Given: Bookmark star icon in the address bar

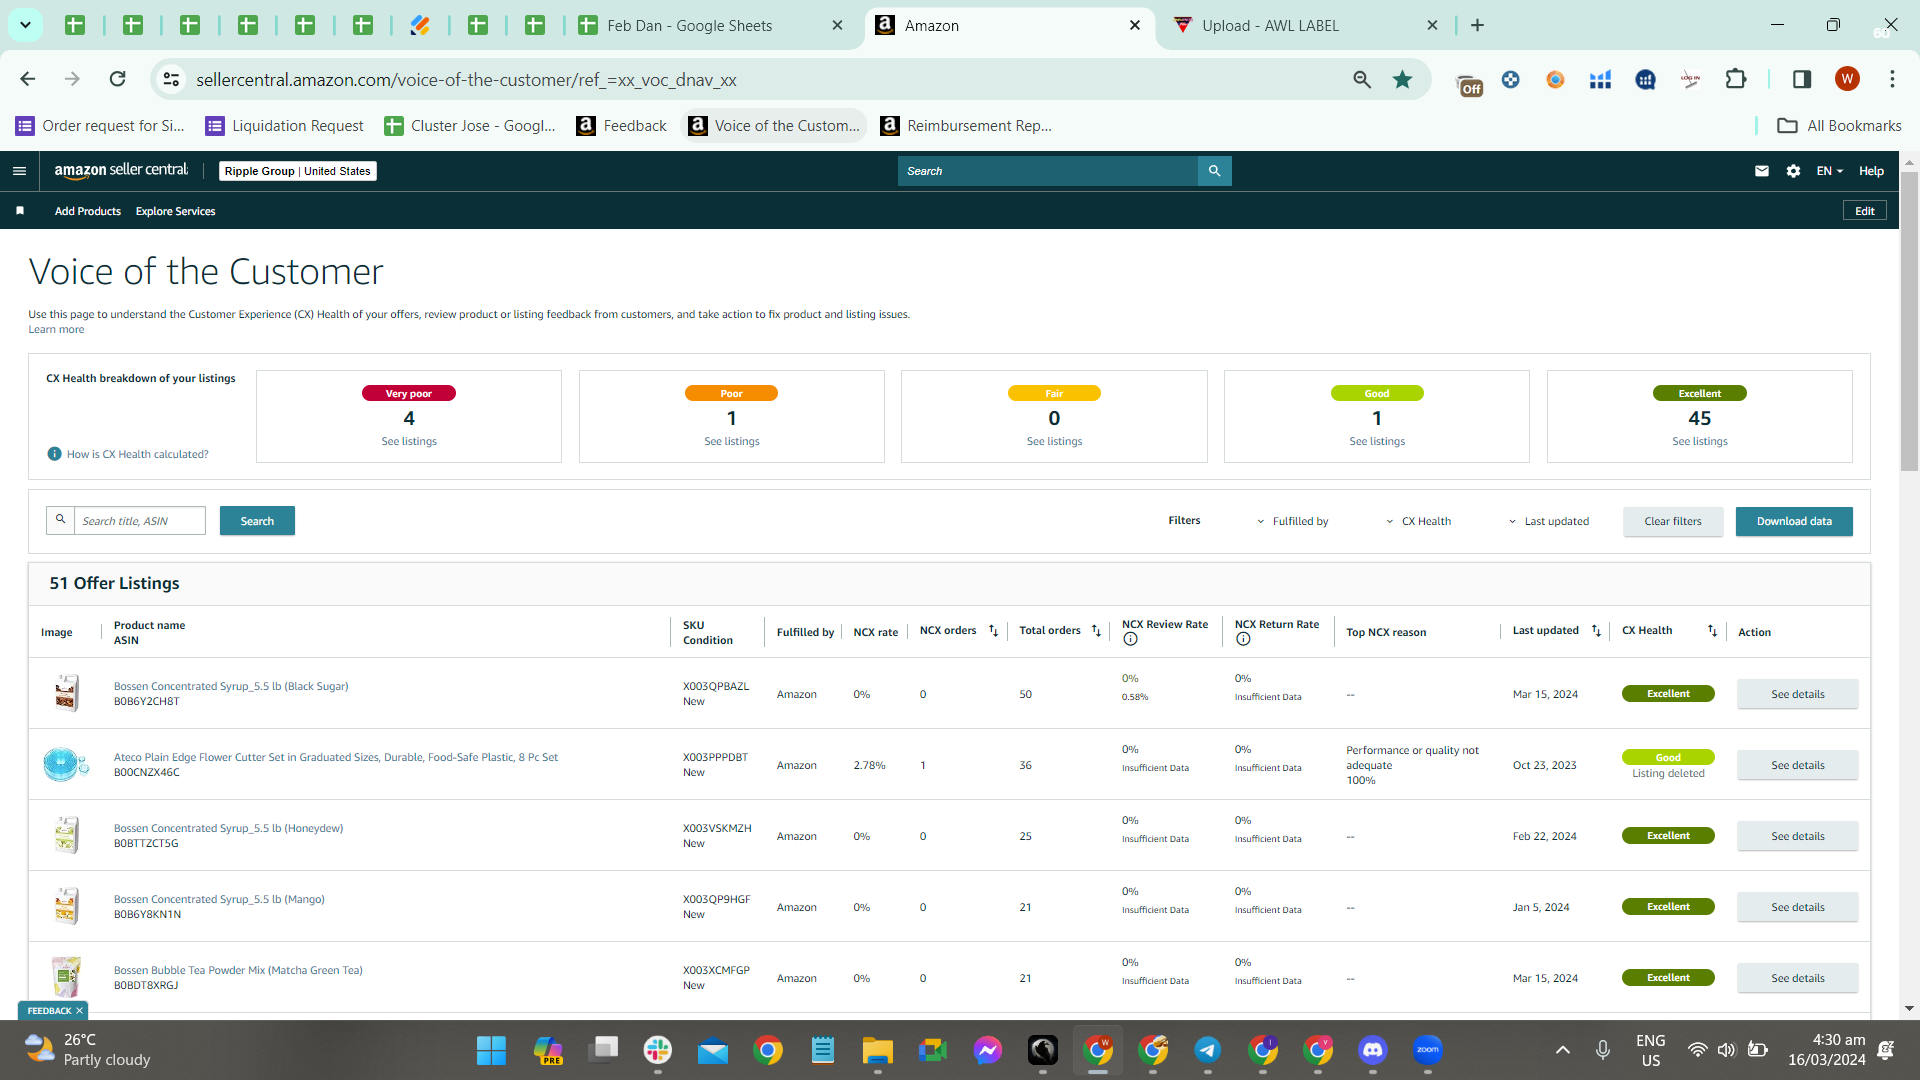Looking at the screenshot, I should point(1403,79).
